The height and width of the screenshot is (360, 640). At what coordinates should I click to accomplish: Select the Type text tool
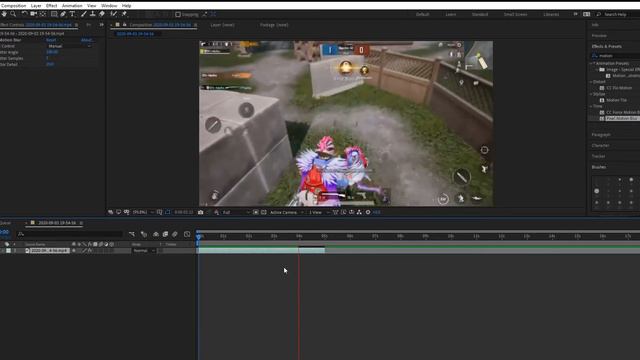(72, 14)
